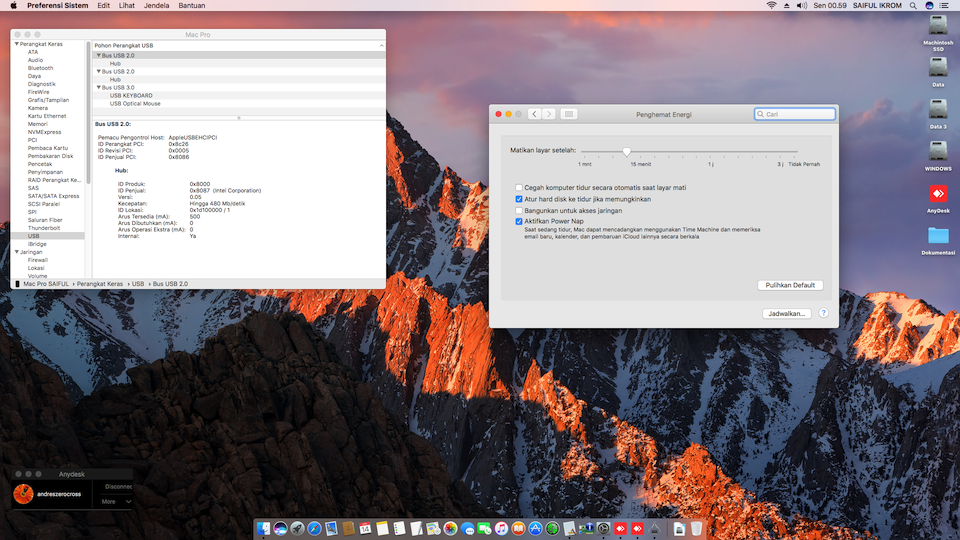This screenshot has width=960, height=540.
Task: Open volume control in menu bar
Action: point(801,6)
